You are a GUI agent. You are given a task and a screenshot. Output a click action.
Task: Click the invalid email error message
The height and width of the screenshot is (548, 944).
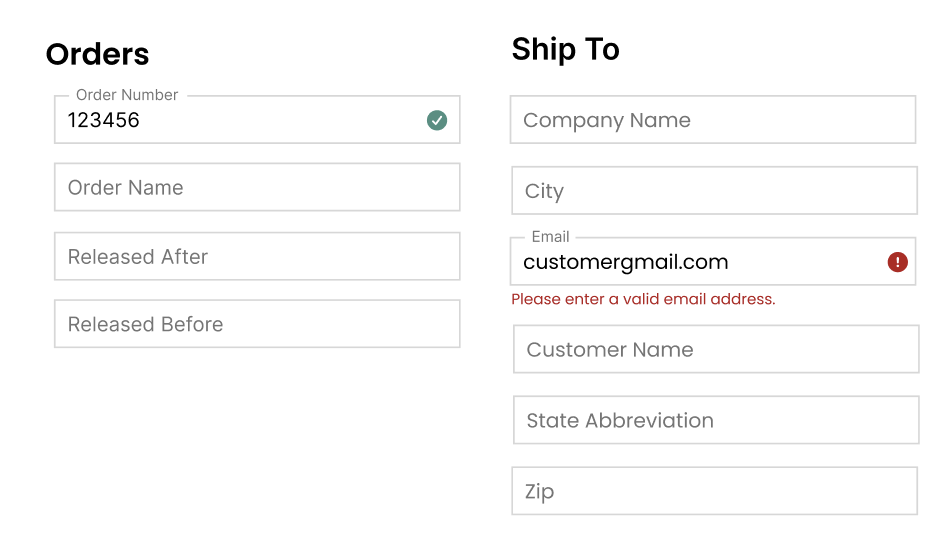pyautogui.click(x=643, y=299)
